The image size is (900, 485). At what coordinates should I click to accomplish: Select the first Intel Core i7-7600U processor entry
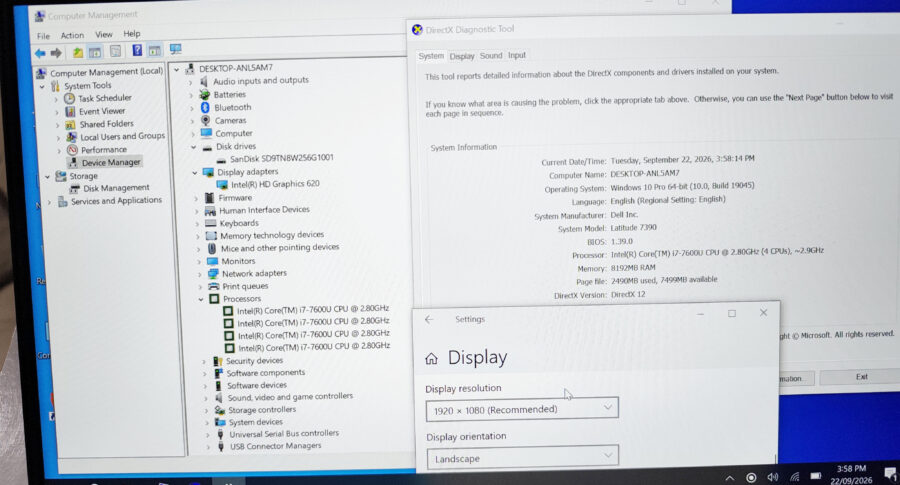coord(313,310)
